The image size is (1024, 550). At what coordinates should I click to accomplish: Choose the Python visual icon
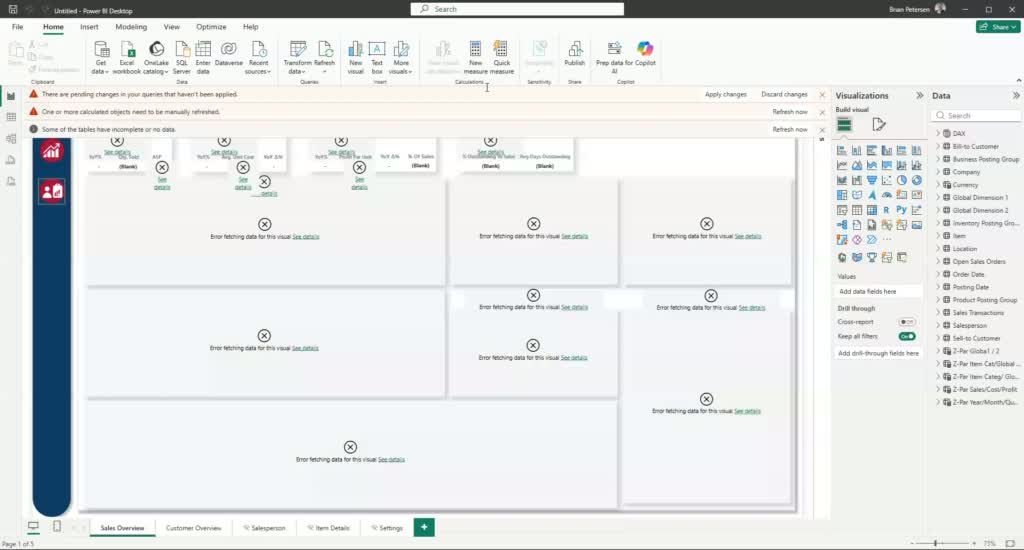click(902, 210)
